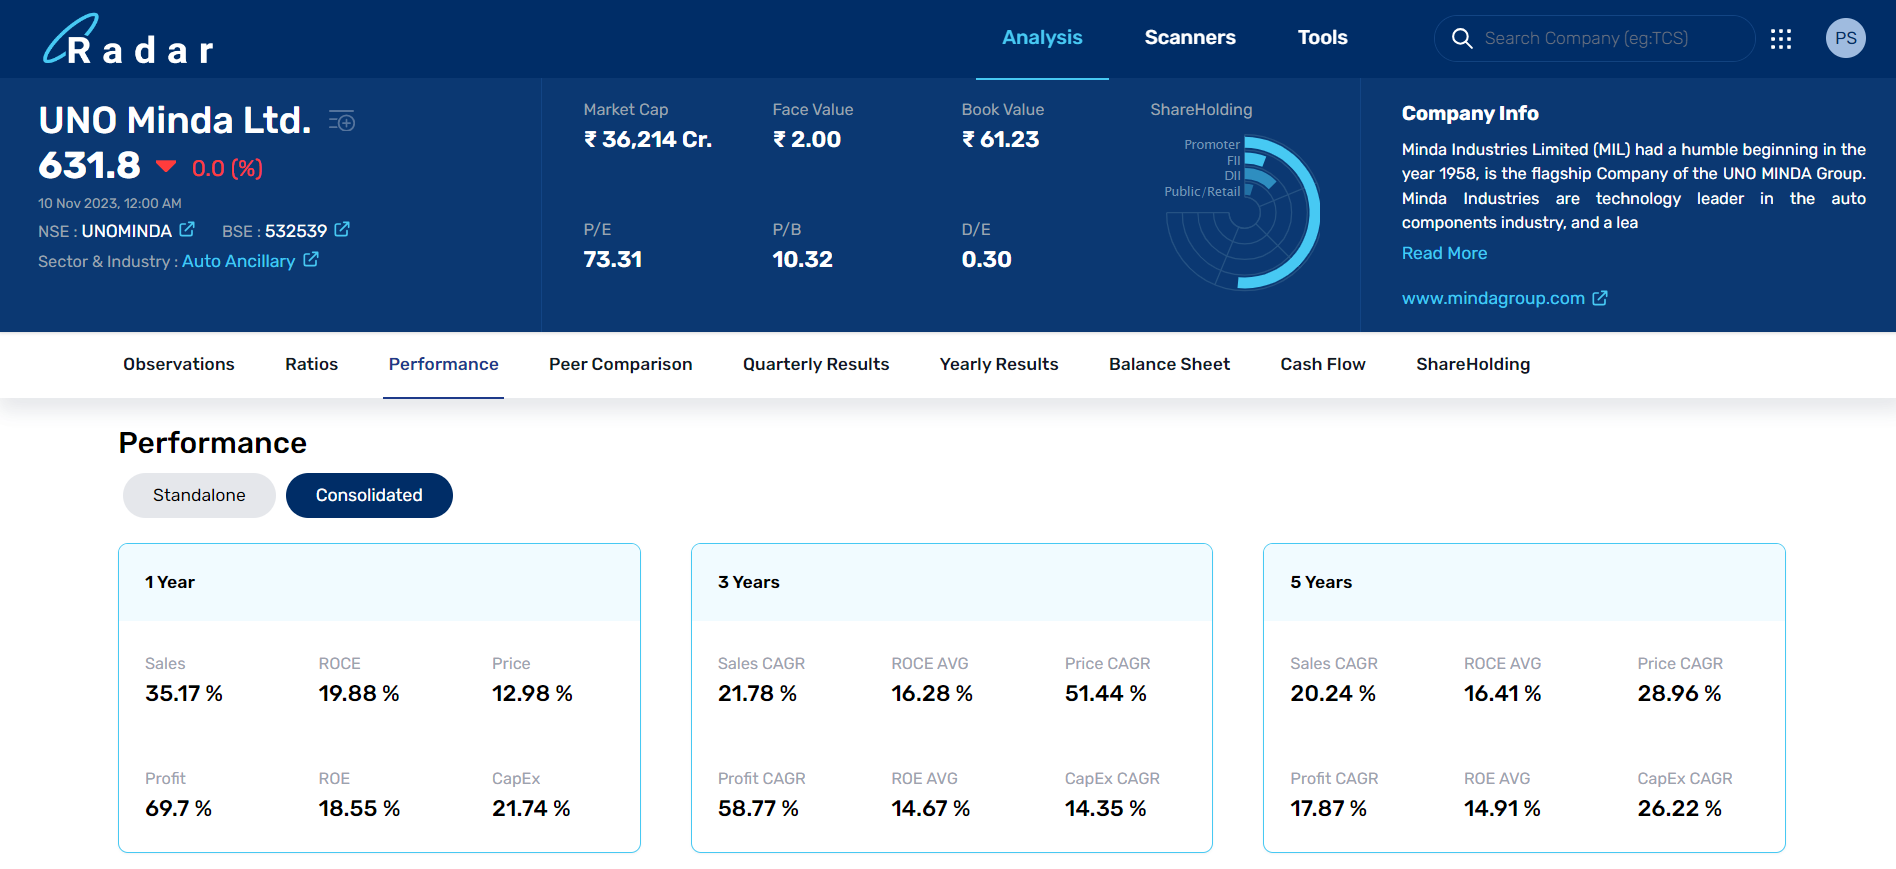Image resolution: width=1896 pixels, height=869 pixels.
Task: Click Face Value ₹ 2.00
Action: [x=807, y=139]
